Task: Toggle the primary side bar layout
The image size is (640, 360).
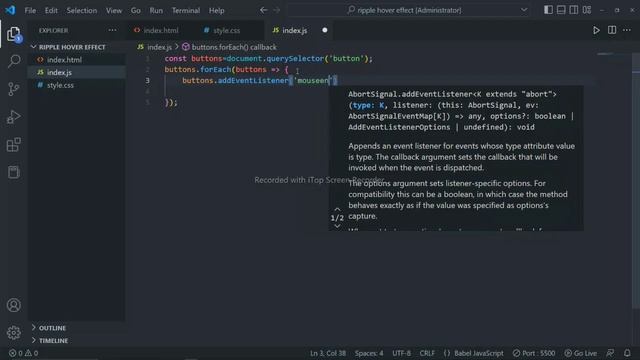Action: 548,10
